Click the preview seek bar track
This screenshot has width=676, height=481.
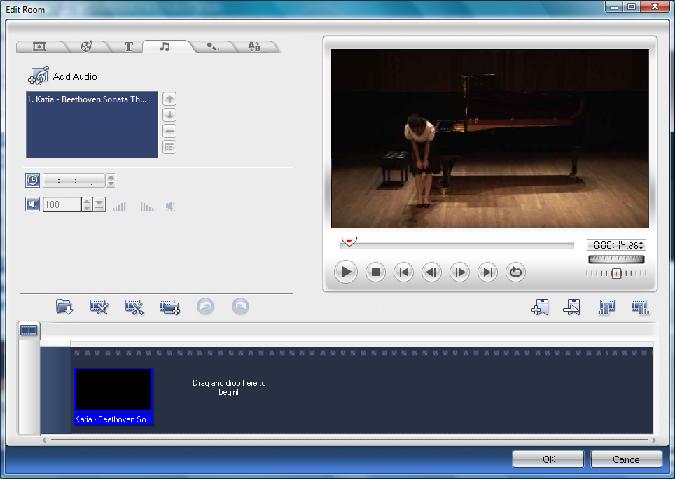tap(457, 245)
